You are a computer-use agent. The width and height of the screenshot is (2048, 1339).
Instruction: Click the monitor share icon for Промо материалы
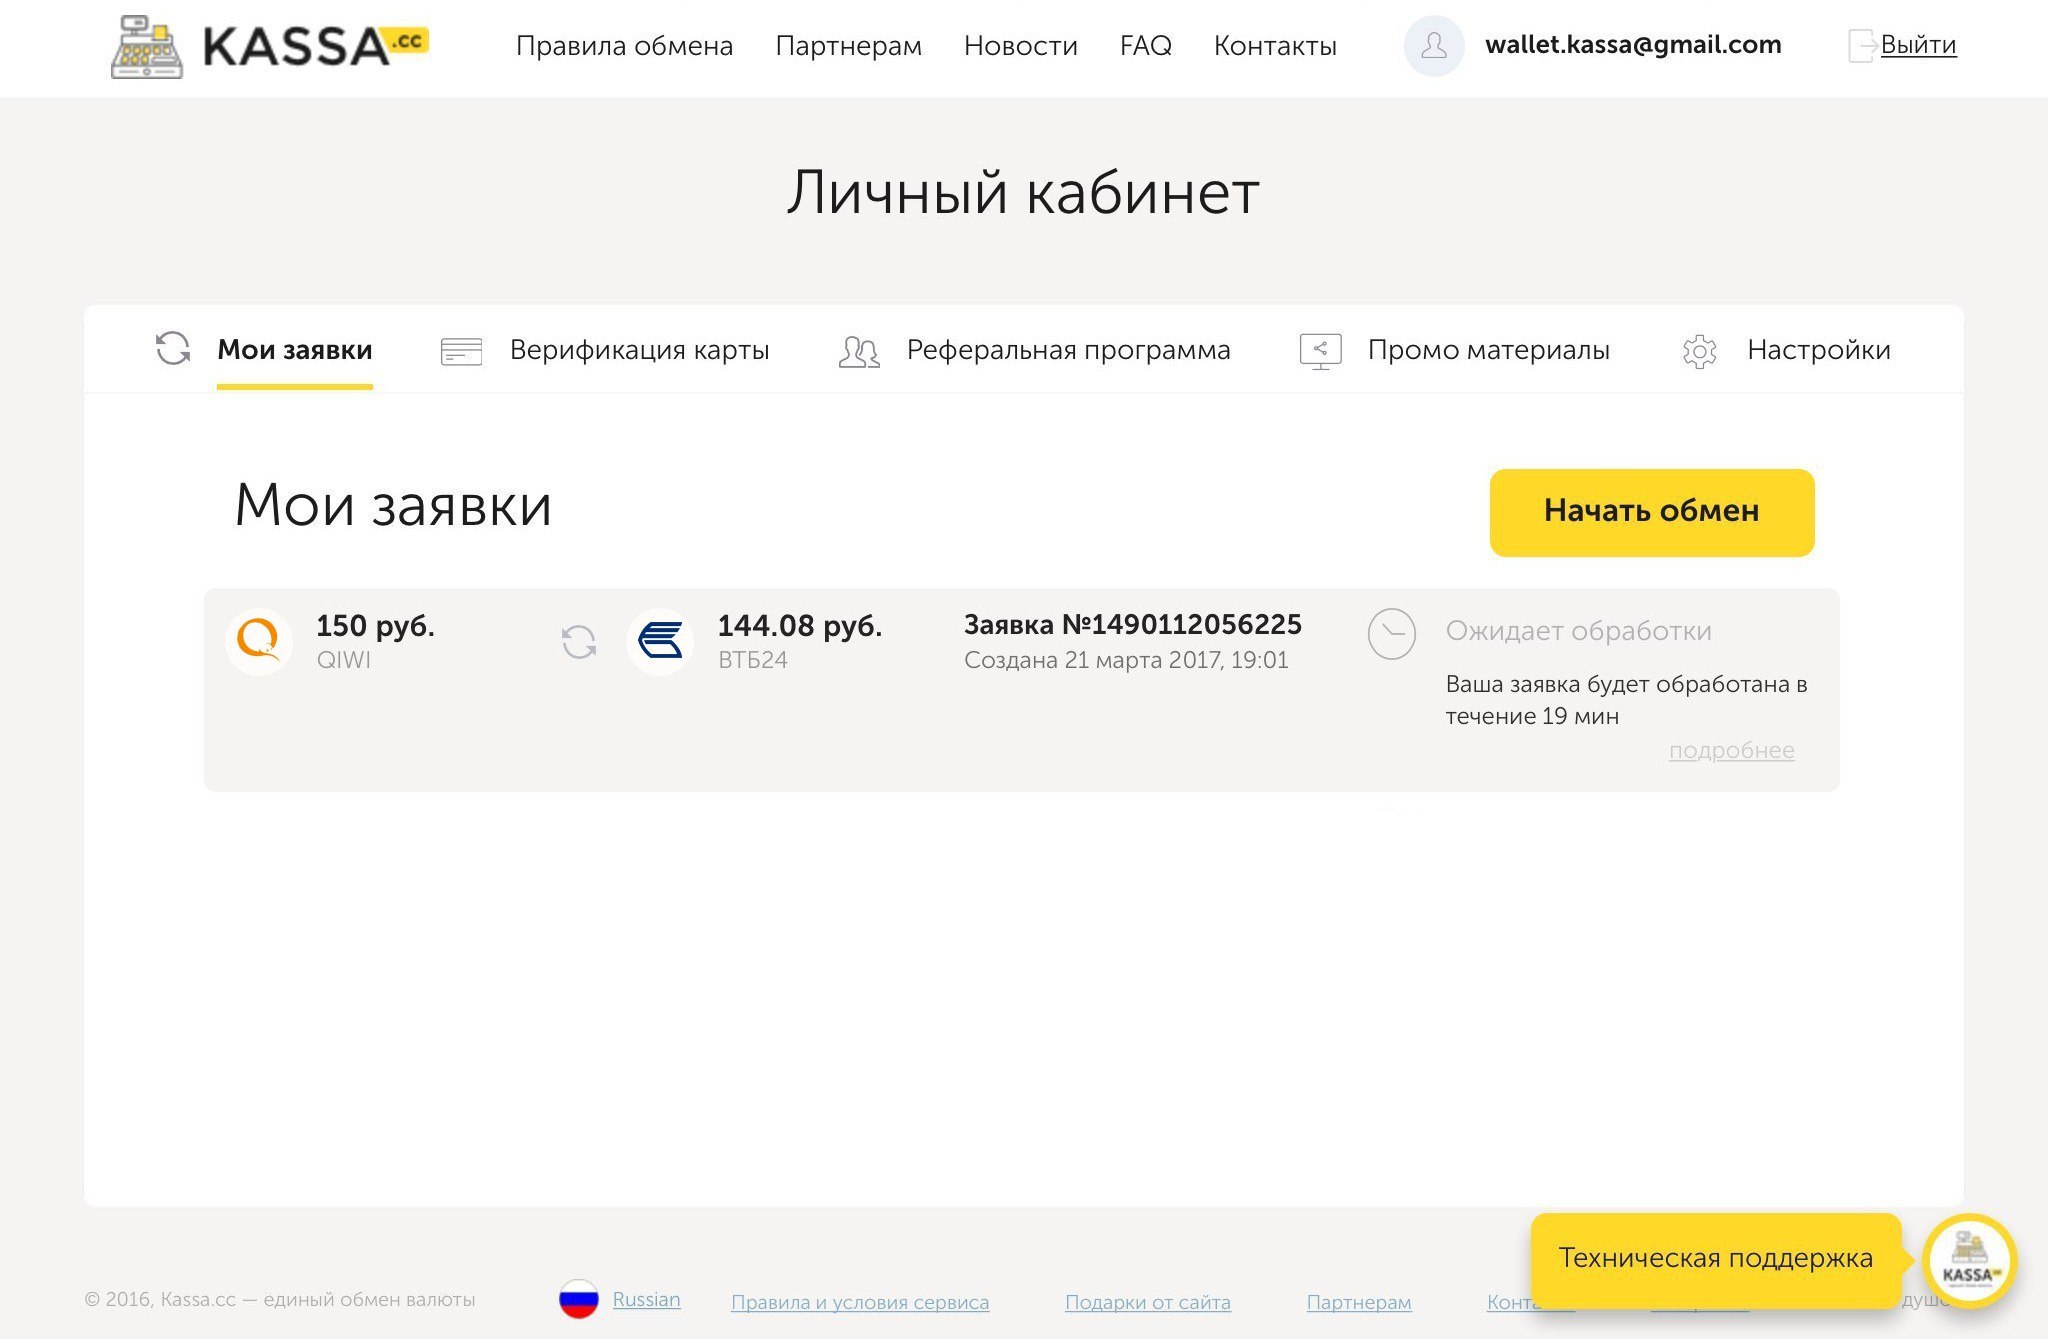[x=1320, y=351]
